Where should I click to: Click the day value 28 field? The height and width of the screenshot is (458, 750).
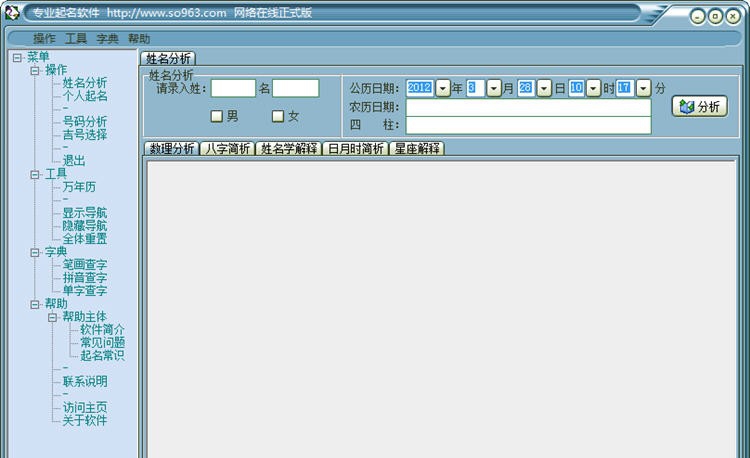[526, 88]
